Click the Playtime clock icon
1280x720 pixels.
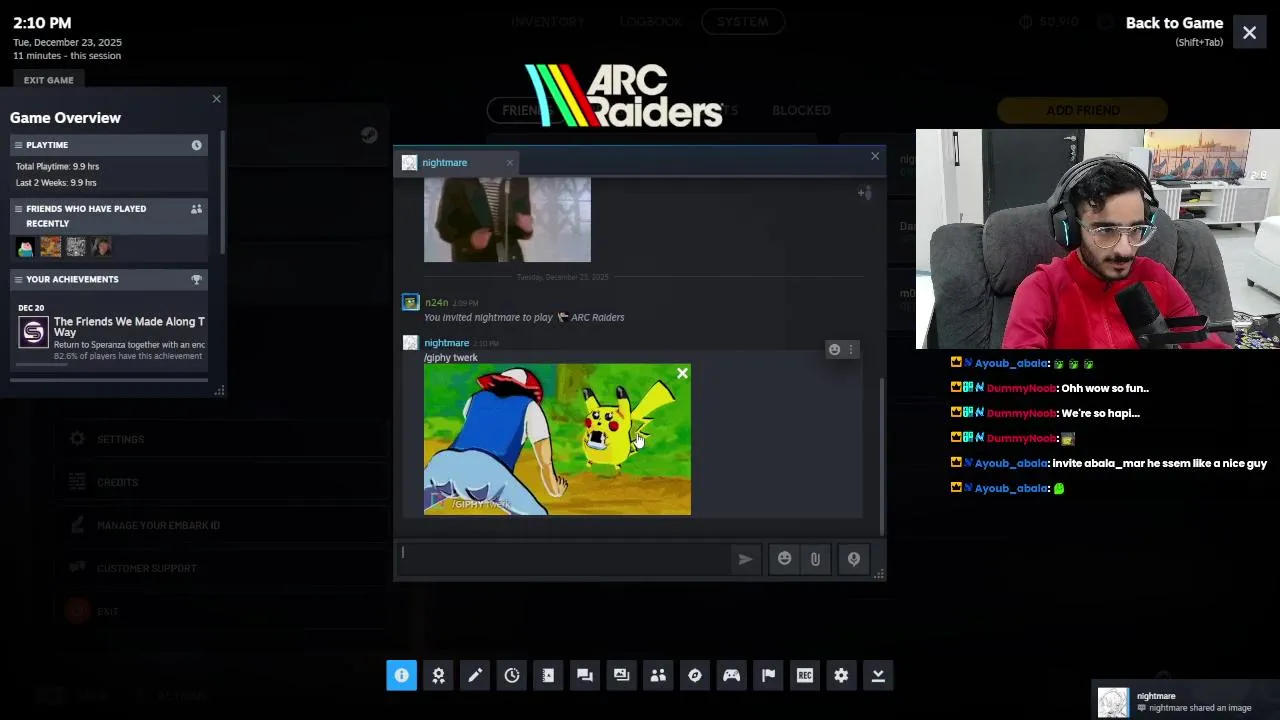[x=196, y=145]
